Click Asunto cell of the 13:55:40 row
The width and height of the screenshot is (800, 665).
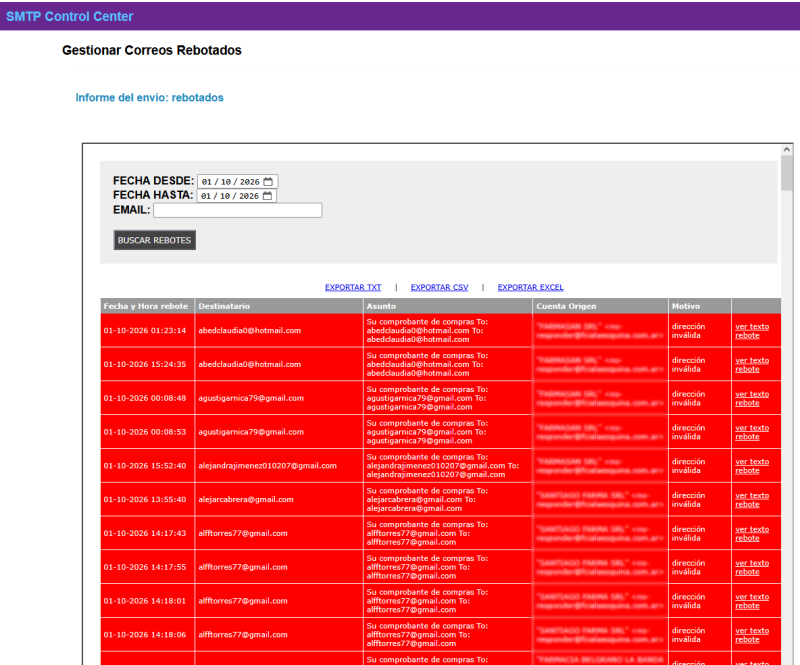pos(447,499)
